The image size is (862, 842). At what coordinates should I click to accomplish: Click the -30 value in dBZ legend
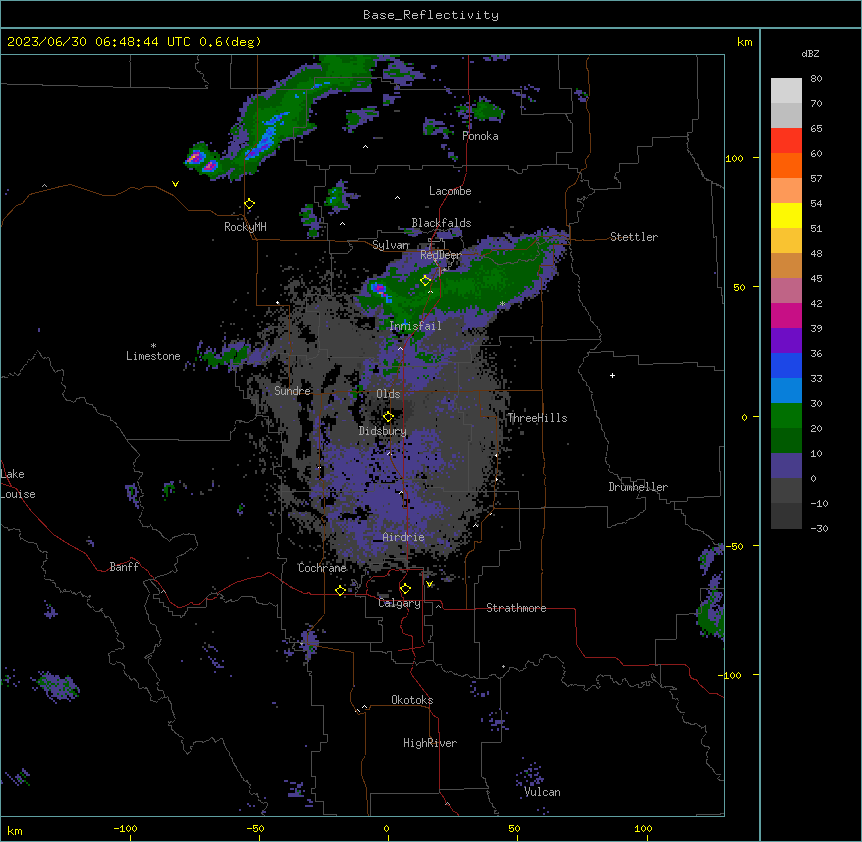[x=819, y=529]
